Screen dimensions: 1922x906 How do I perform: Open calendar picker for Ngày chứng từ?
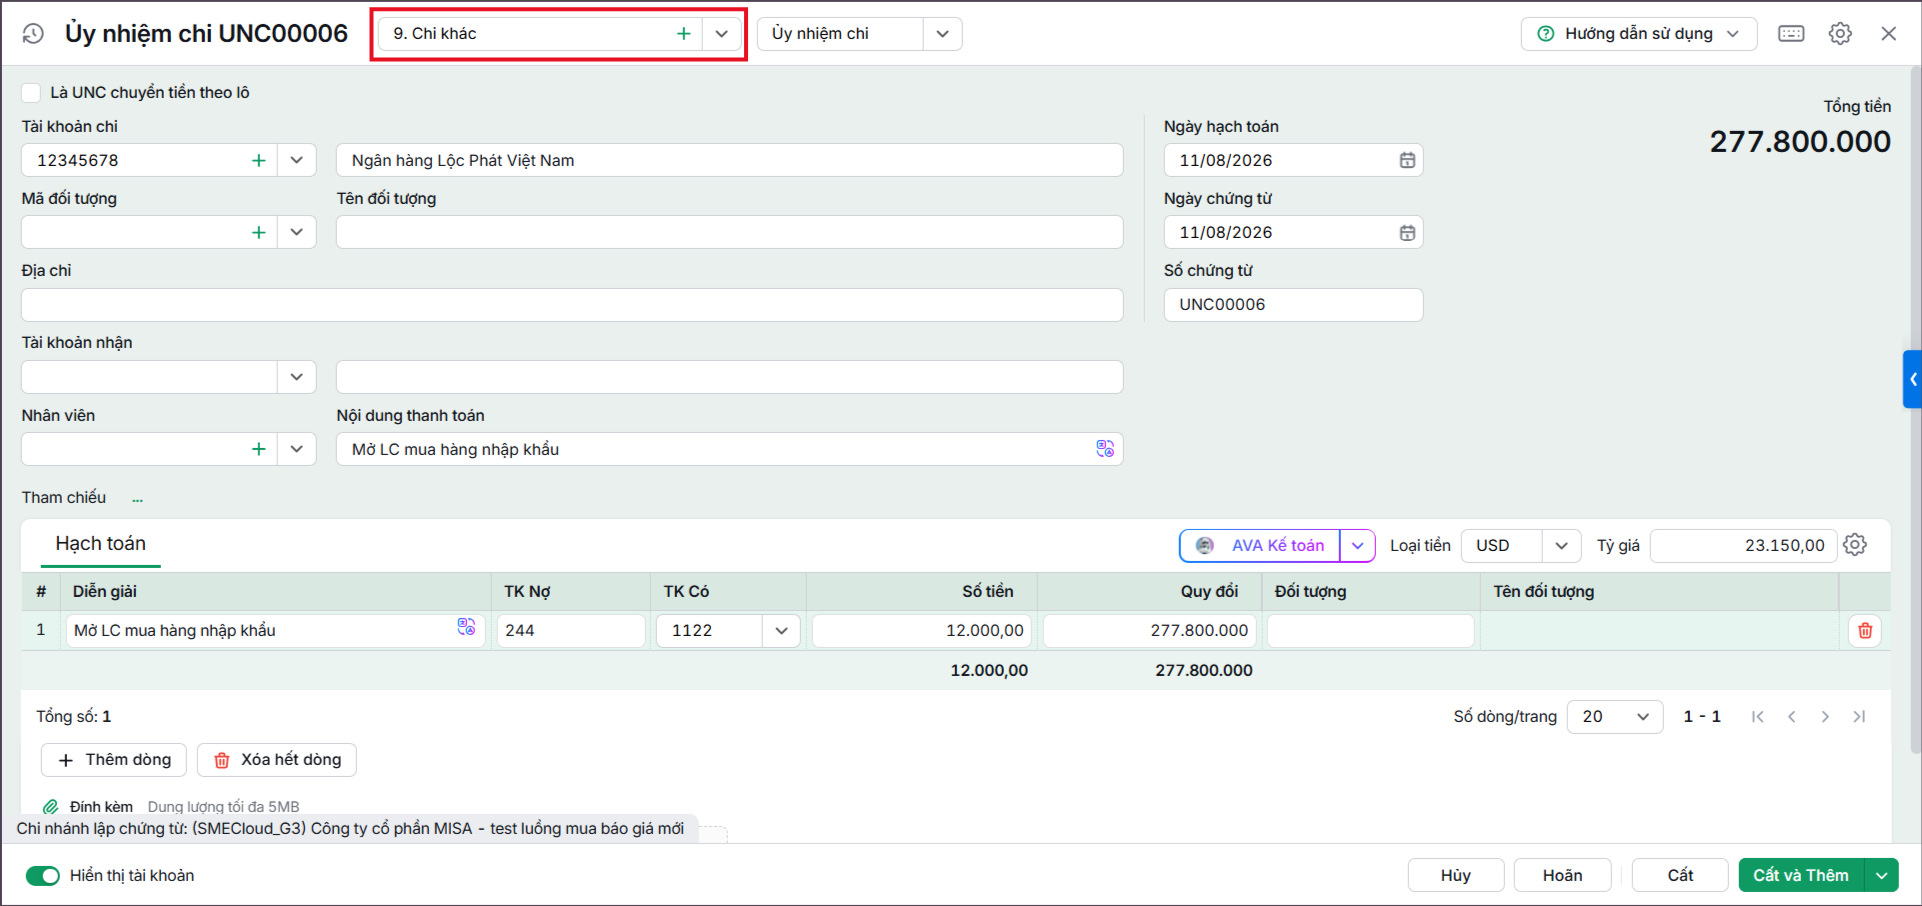point(1407,232)
